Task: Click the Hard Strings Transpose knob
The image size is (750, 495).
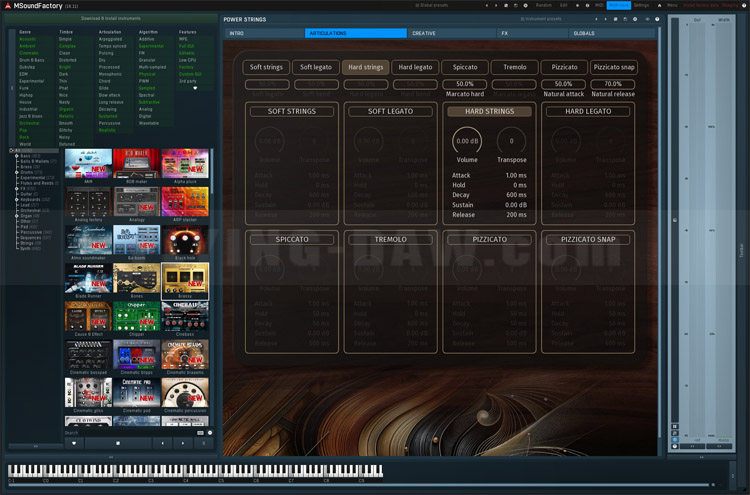Action: click(511, 141)
